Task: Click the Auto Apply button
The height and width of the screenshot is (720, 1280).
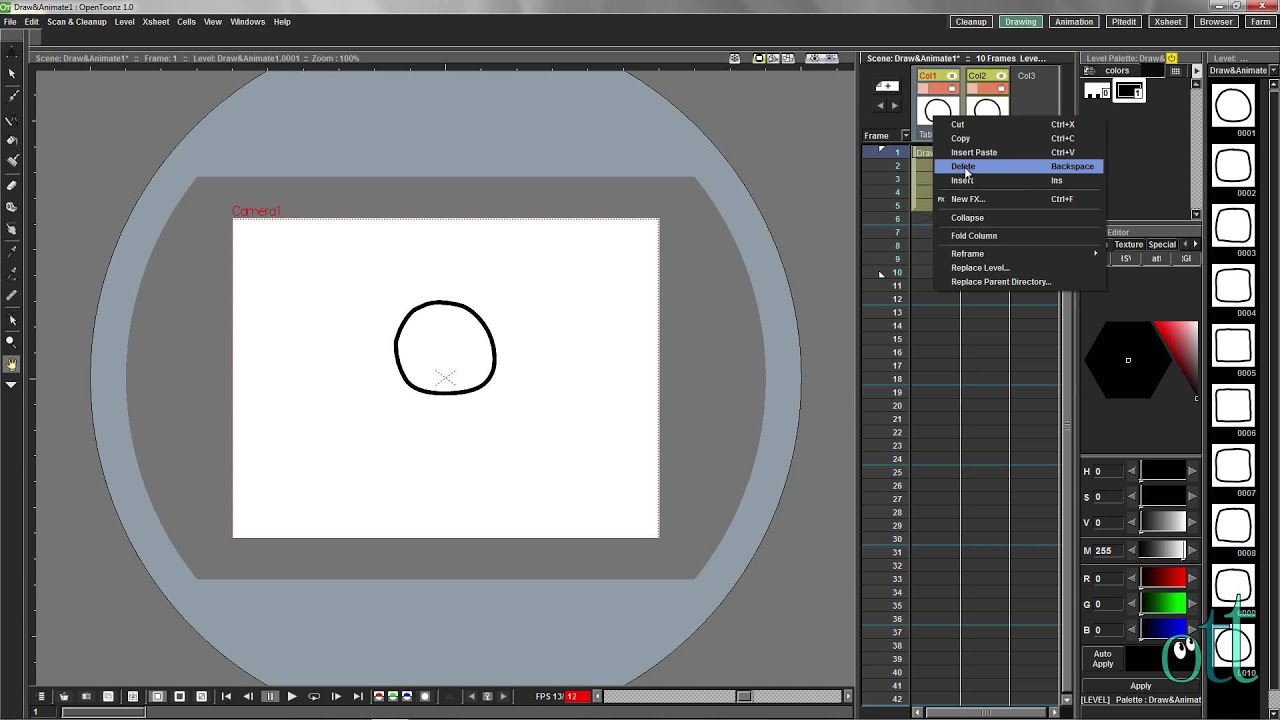Action: point(1103,659)
